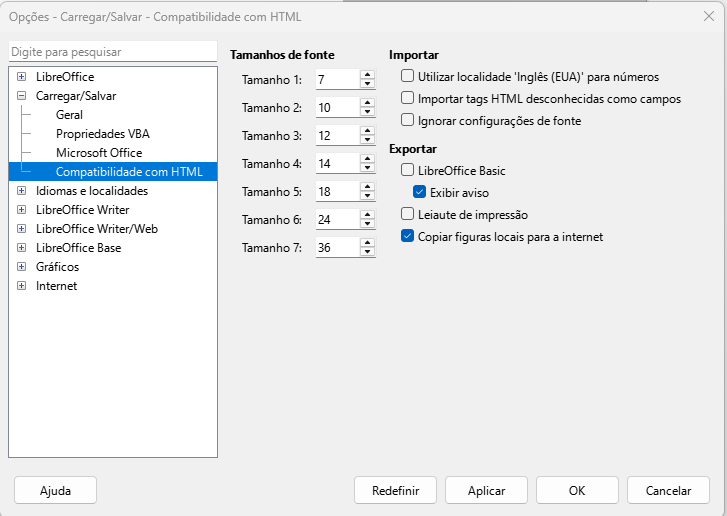Viewport: 727px width, 516px height.
Task: Click the Tamanho 3 value field
Action: point(338,135)
